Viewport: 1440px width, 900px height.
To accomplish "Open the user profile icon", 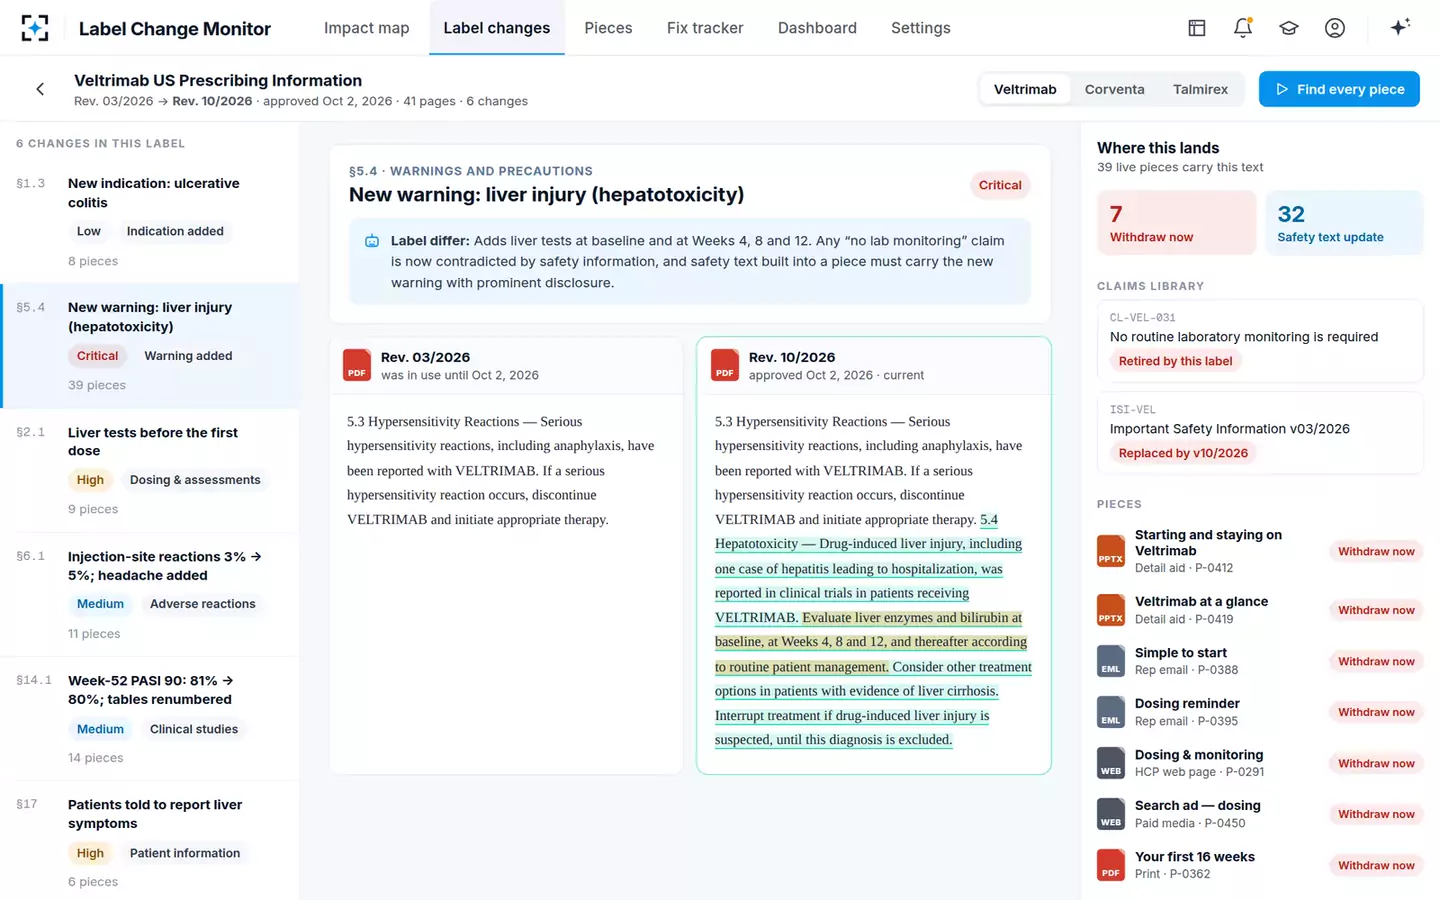I will [x=1335, y=28].
